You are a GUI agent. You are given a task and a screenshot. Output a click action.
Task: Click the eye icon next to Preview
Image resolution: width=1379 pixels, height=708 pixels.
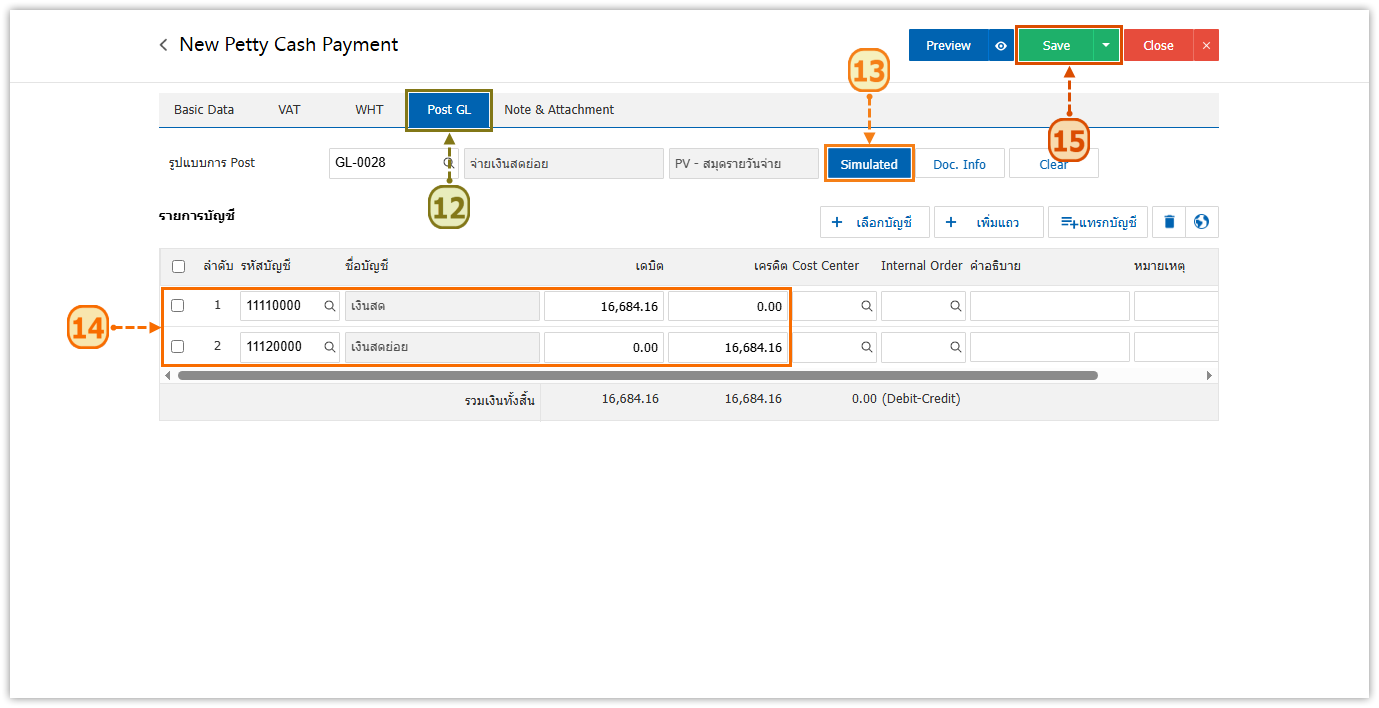click(1000, 45)
